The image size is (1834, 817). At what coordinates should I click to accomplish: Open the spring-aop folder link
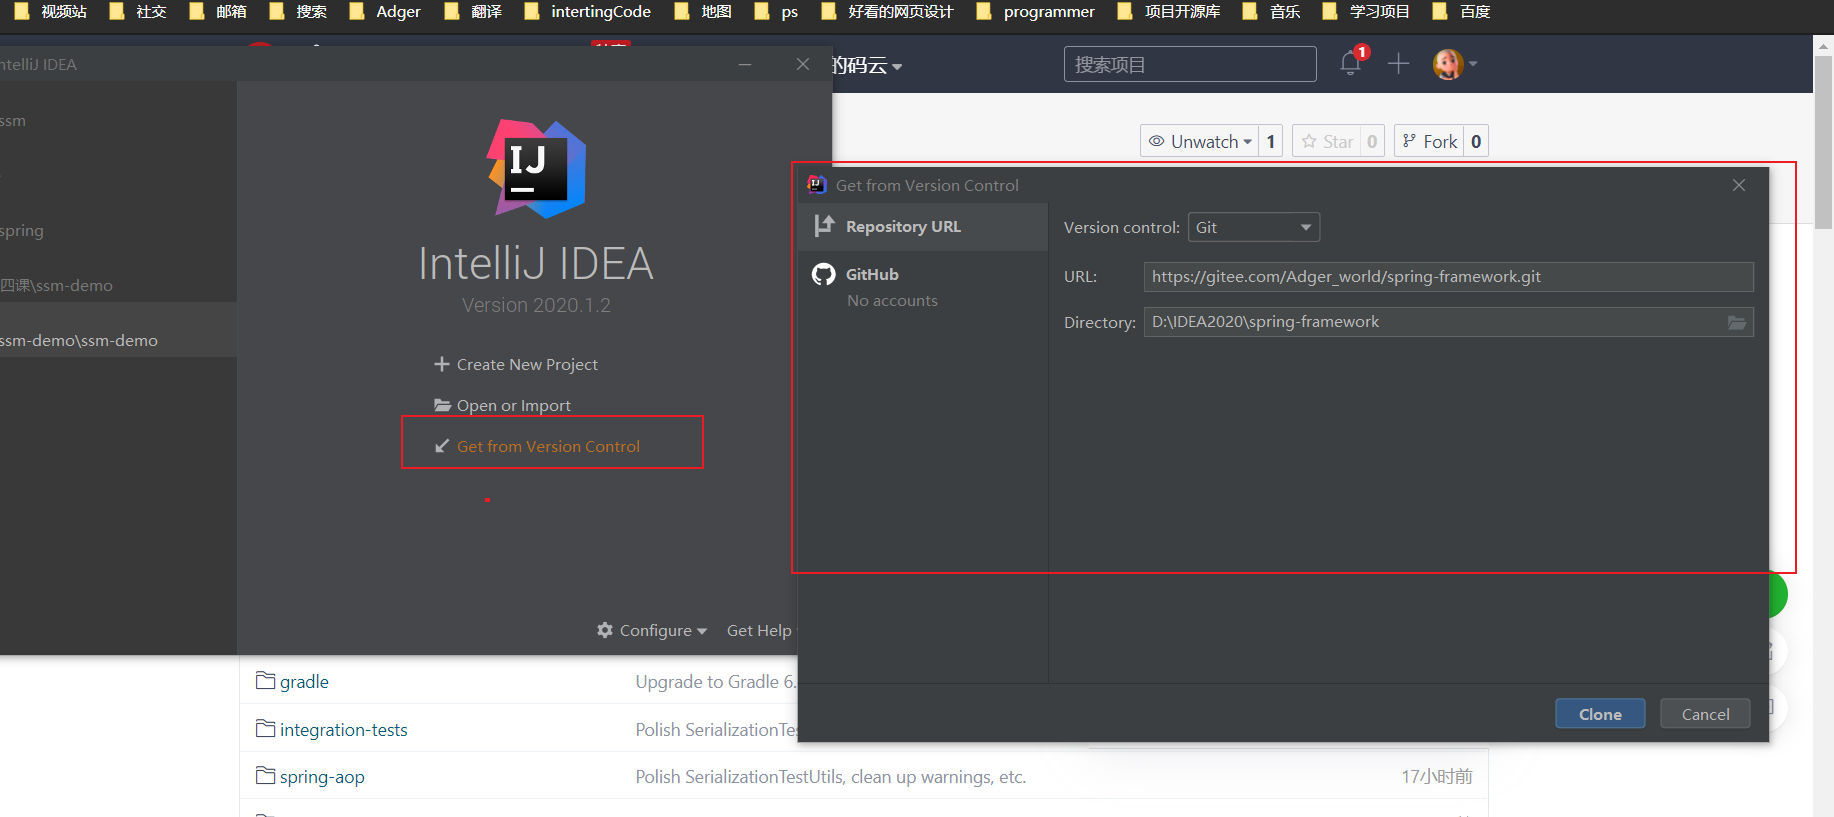322,777
